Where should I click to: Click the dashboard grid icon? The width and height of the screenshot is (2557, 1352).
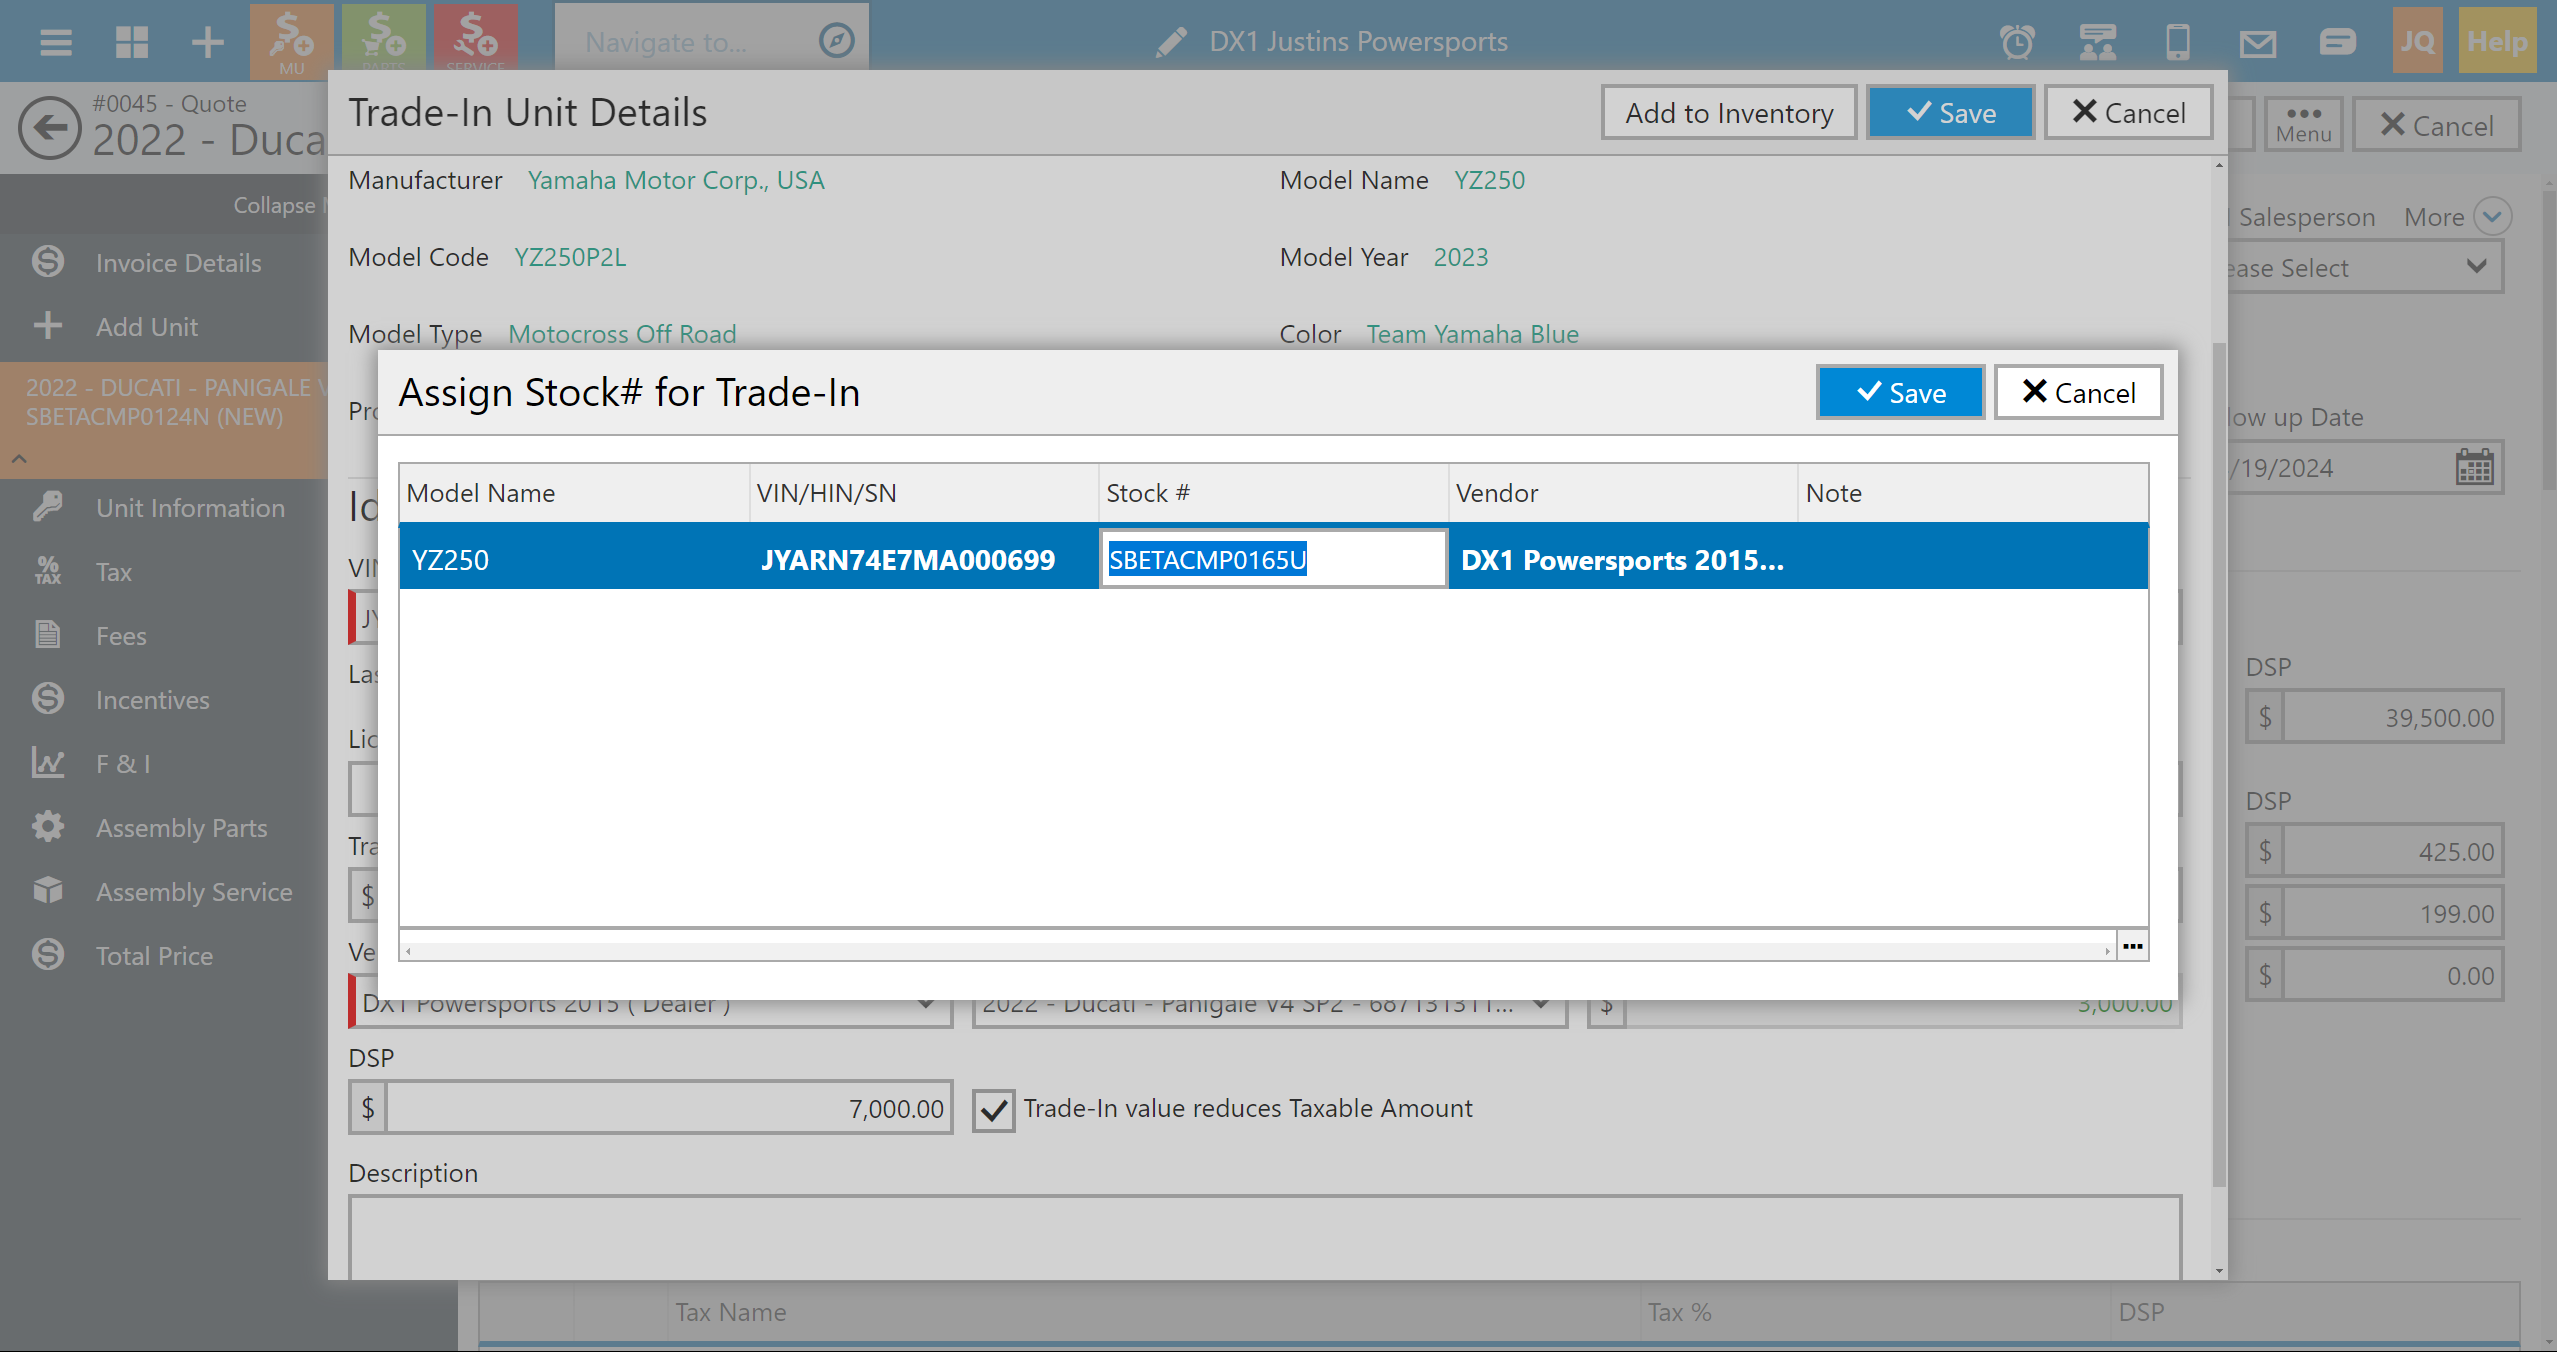131,42
